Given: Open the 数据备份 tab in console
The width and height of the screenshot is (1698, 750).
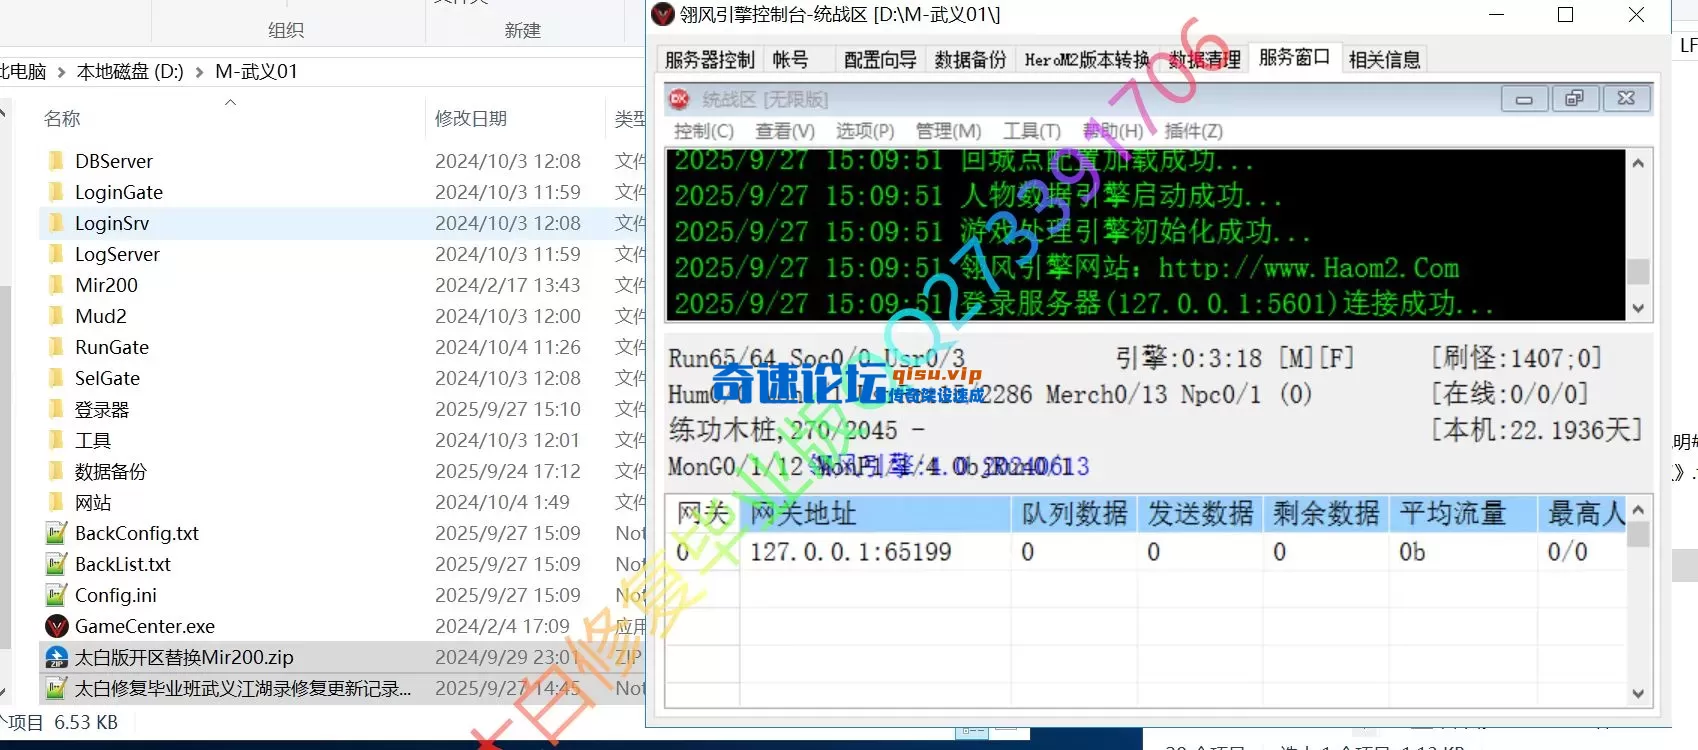Looking at the screenshot, I should pos(970,60).
